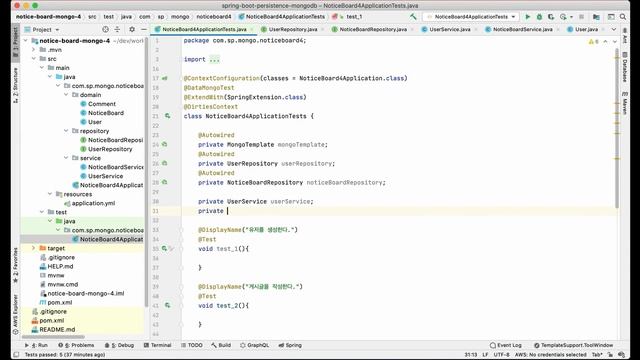This screenshot has width=640, height=360.
Task: Close the NoticeBoard4ApplicationTests.java tab
Action: (x=252, y=29)
